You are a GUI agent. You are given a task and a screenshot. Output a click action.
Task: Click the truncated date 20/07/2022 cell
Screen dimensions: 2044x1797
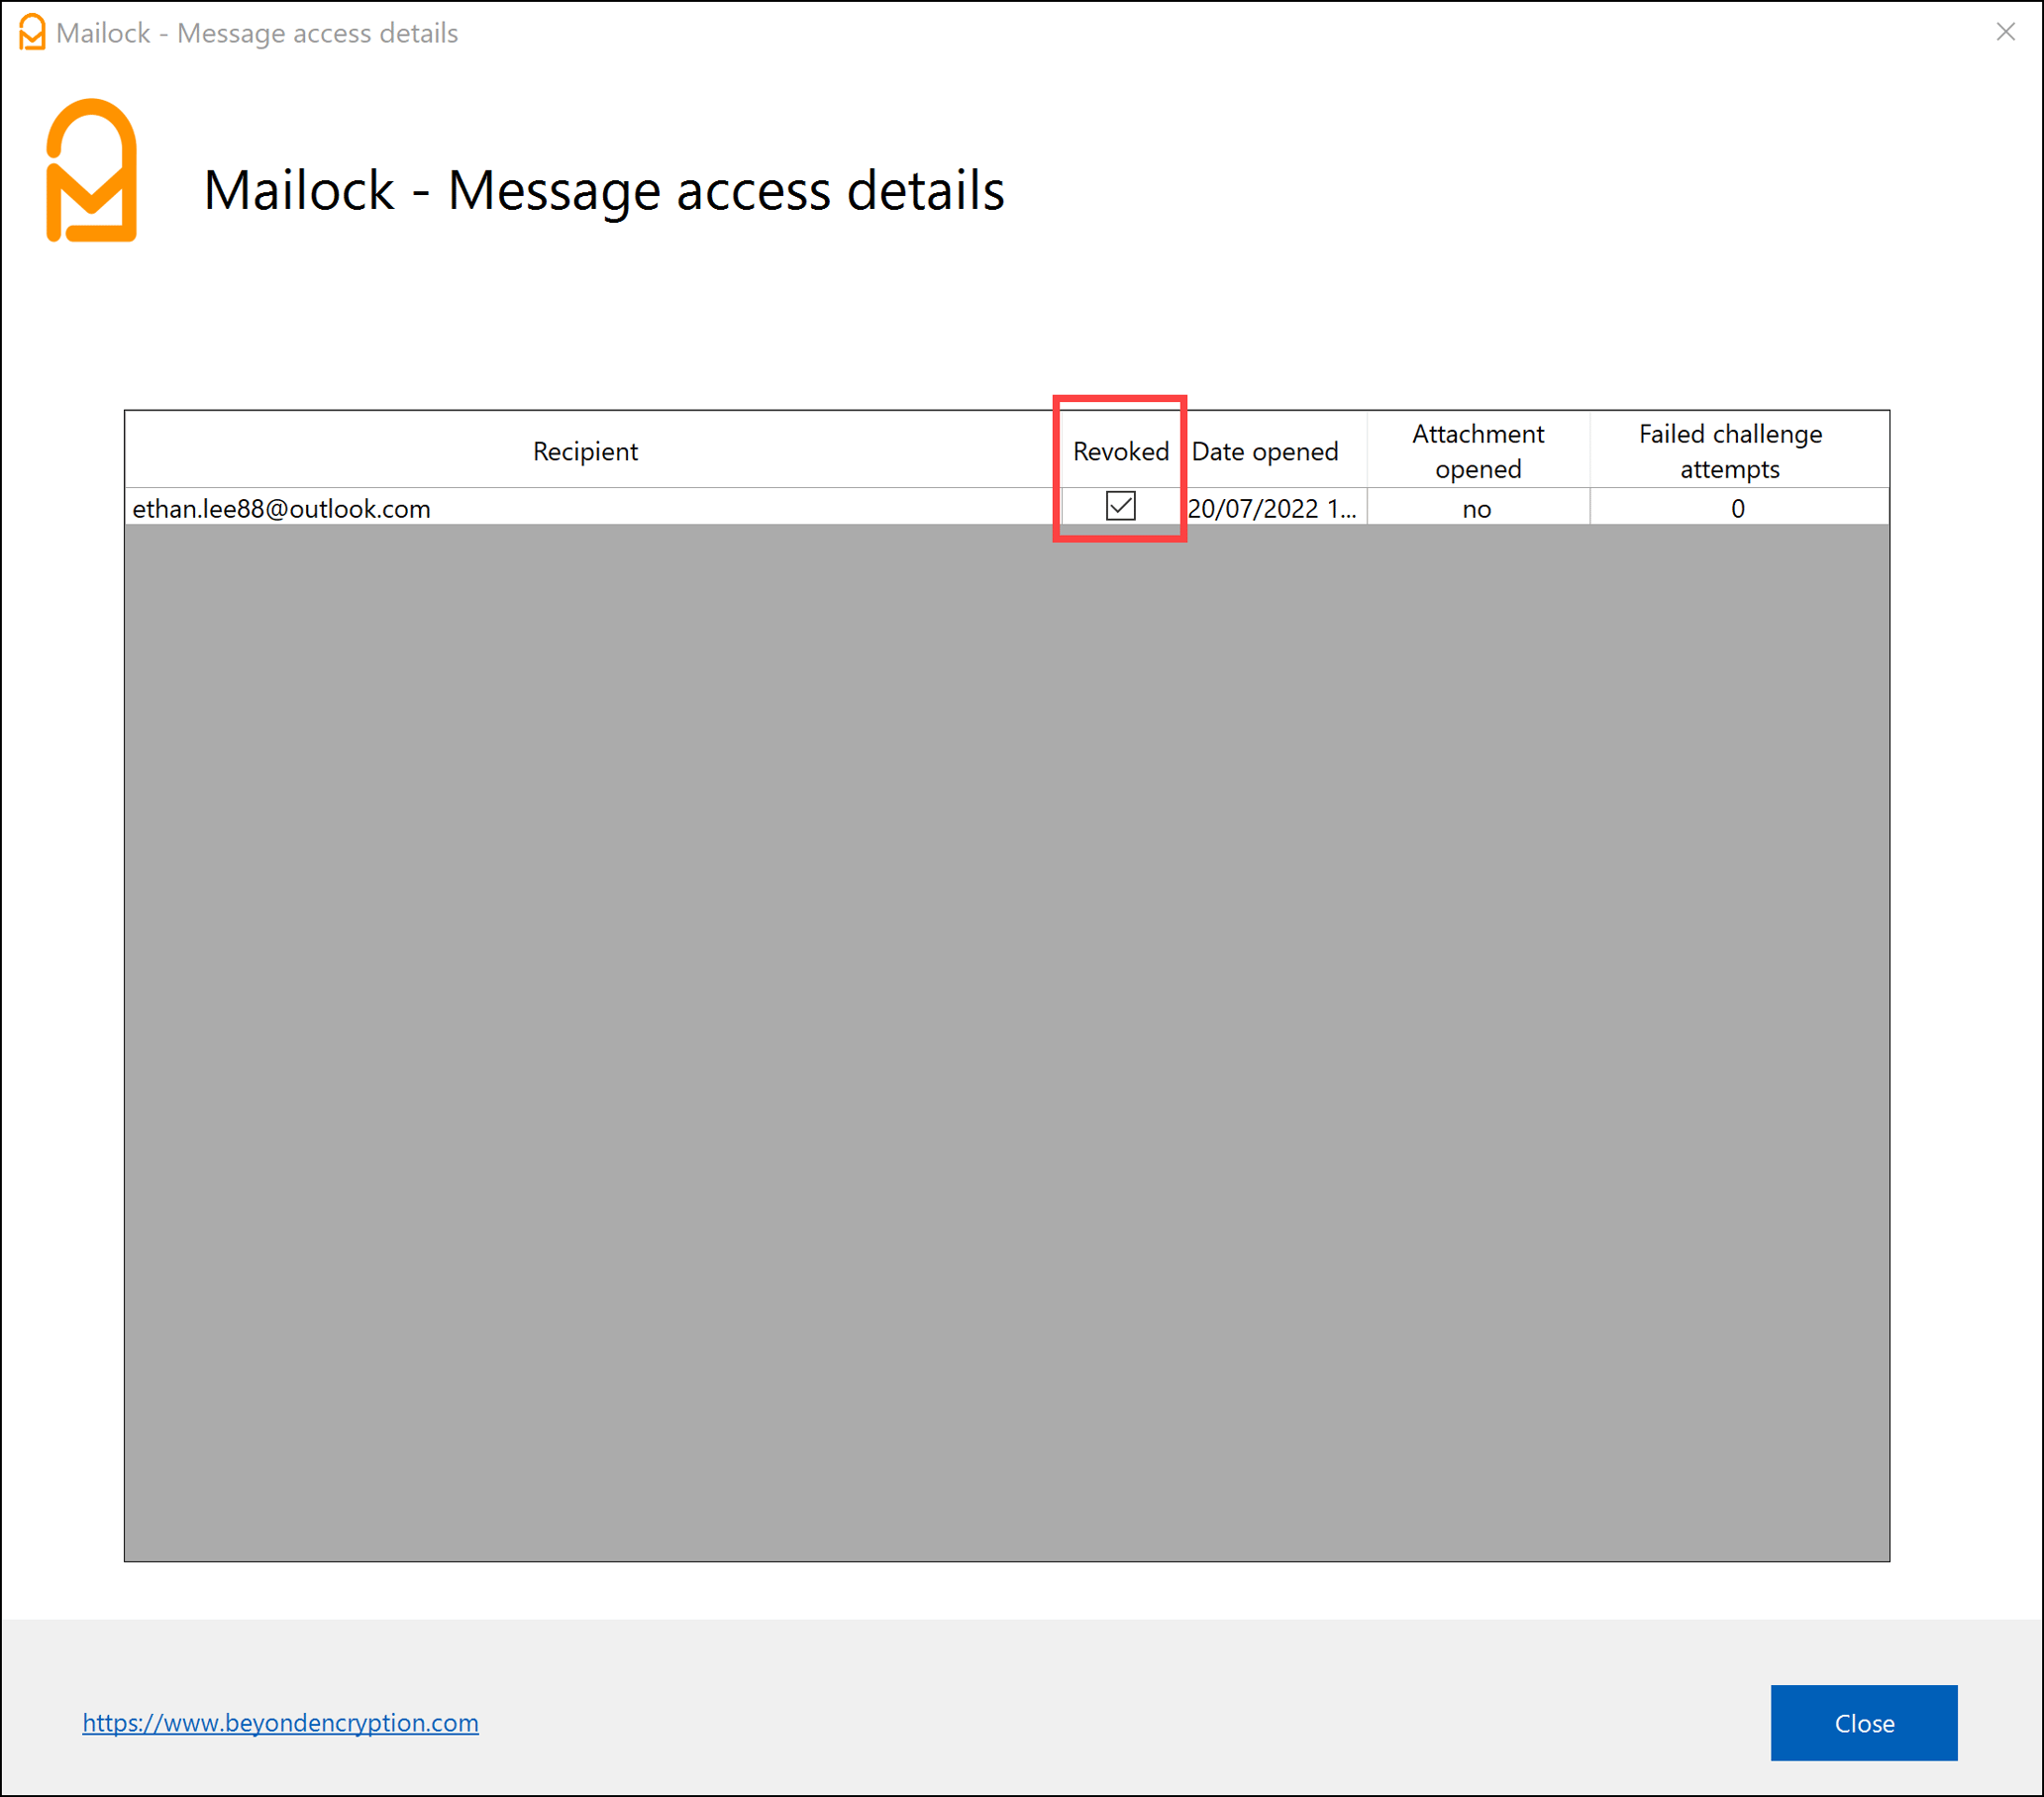pos(1272,508)
